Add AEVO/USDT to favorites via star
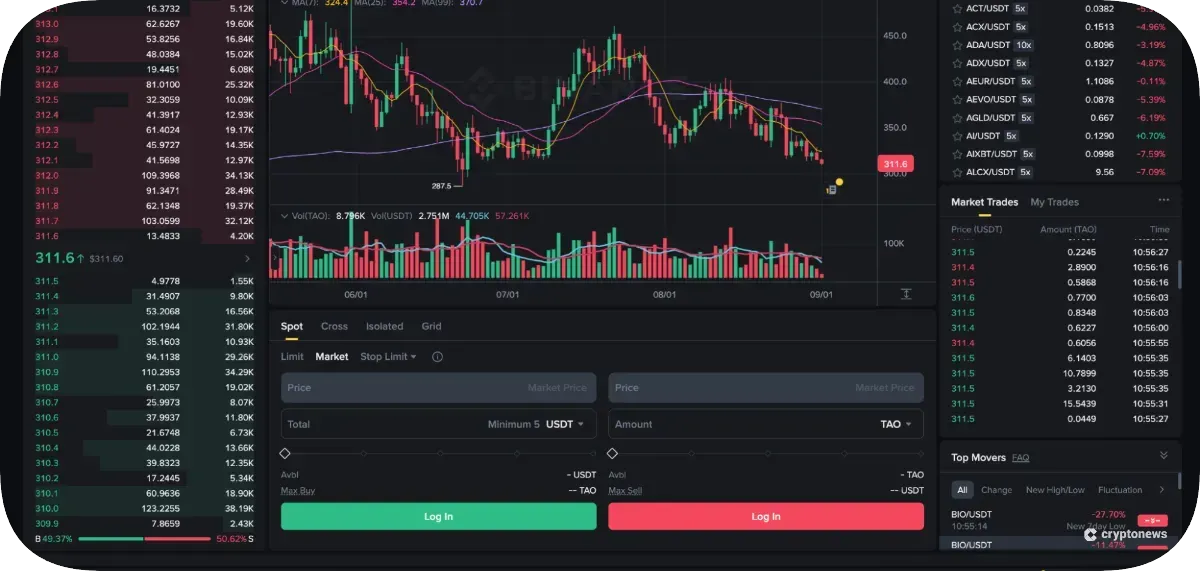Screen dimensions: 1200x571 click(x=957, y=100)
